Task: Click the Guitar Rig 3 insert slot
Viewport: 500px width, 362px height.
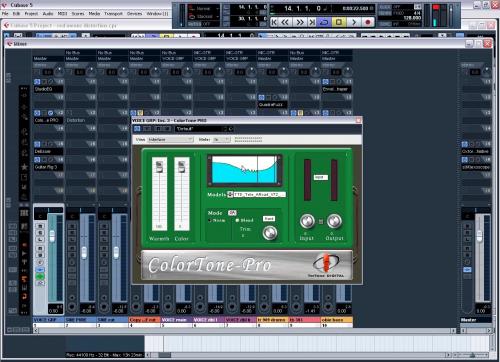Action: point(48,167)
